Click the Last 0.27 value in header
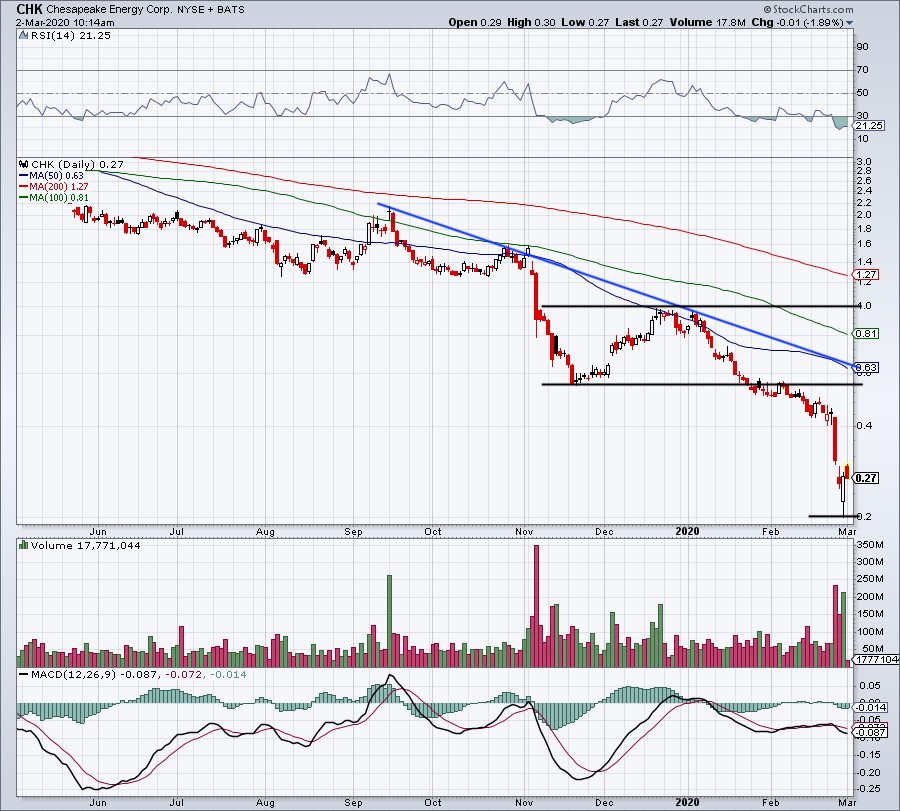 coord(639,22)
